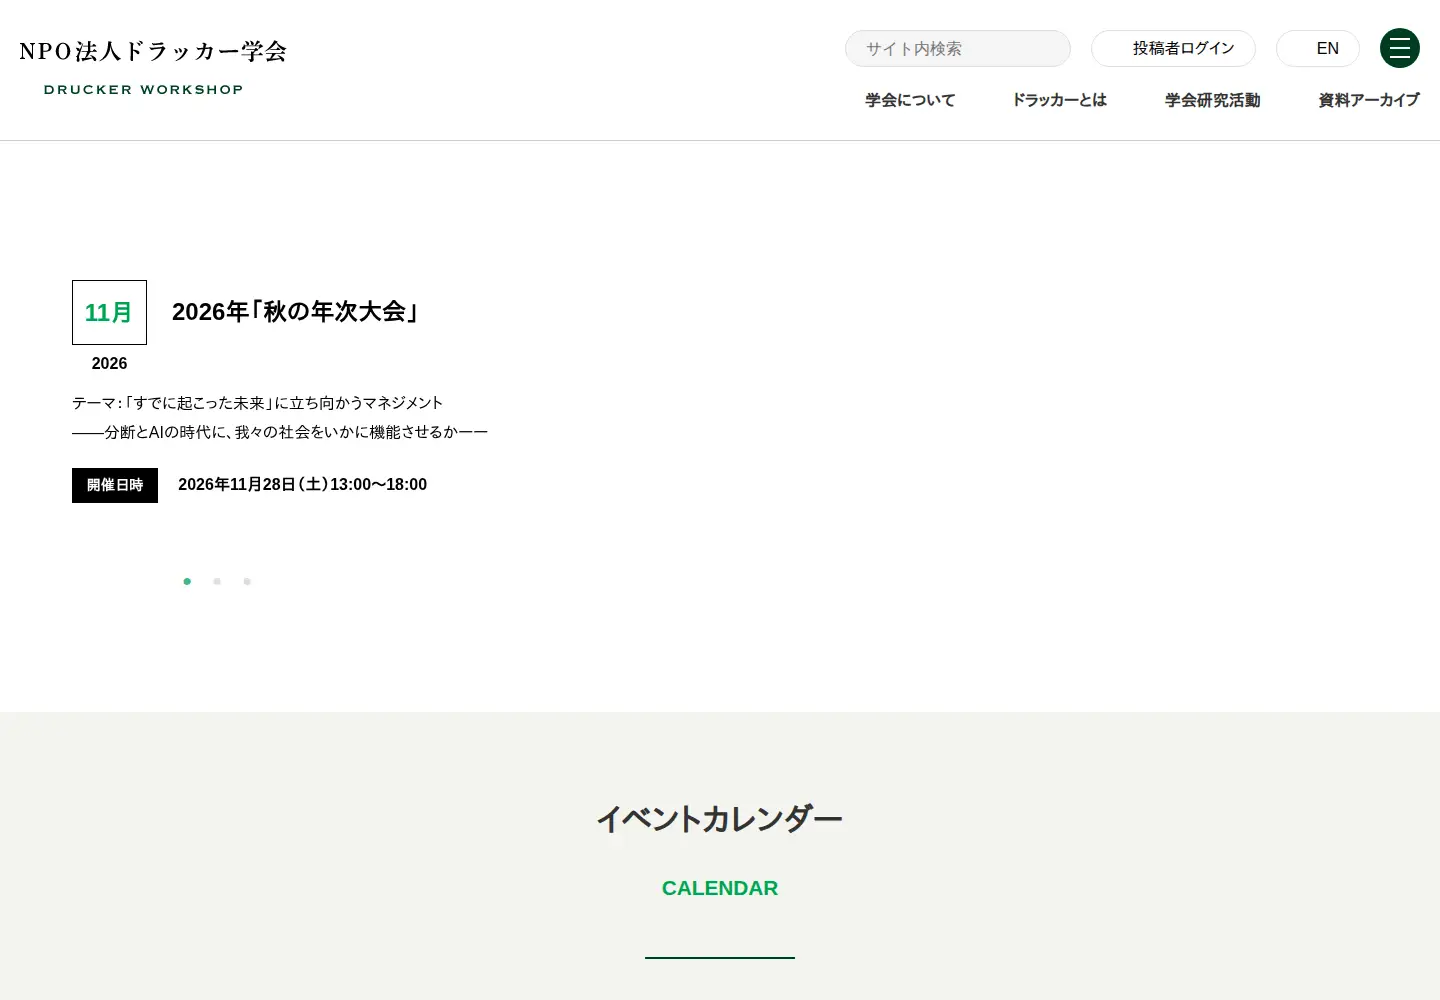Click the green CALENDAR subheading
This screenshot has width=1440, height=1000.
[x=720, y=888]
